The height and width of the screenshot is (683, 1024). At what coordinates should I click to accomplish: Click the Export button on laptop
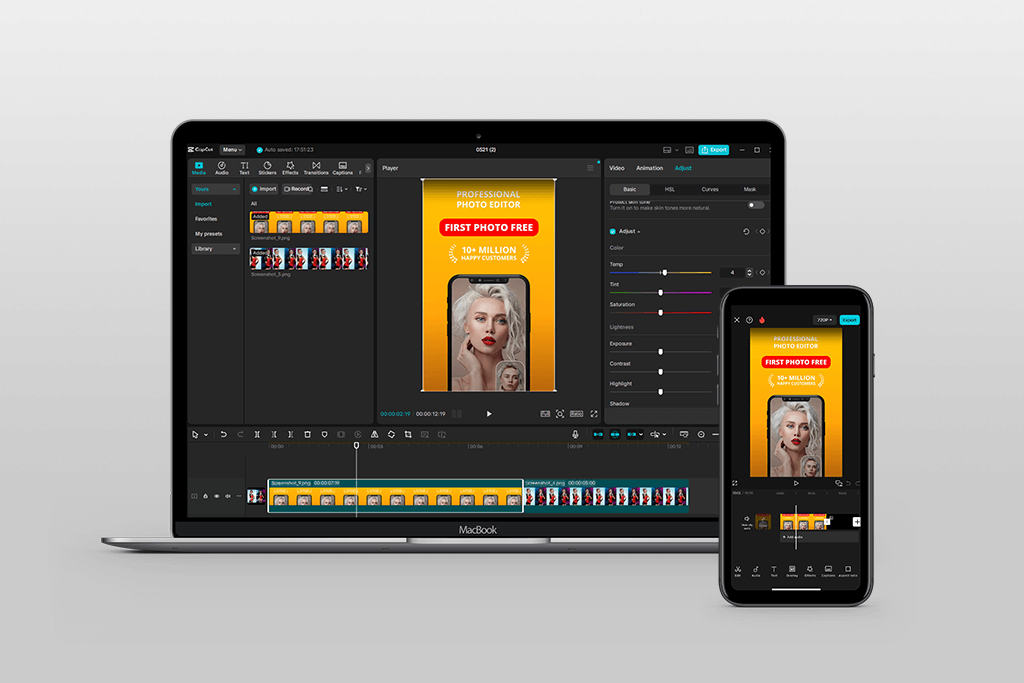(714, 150)
